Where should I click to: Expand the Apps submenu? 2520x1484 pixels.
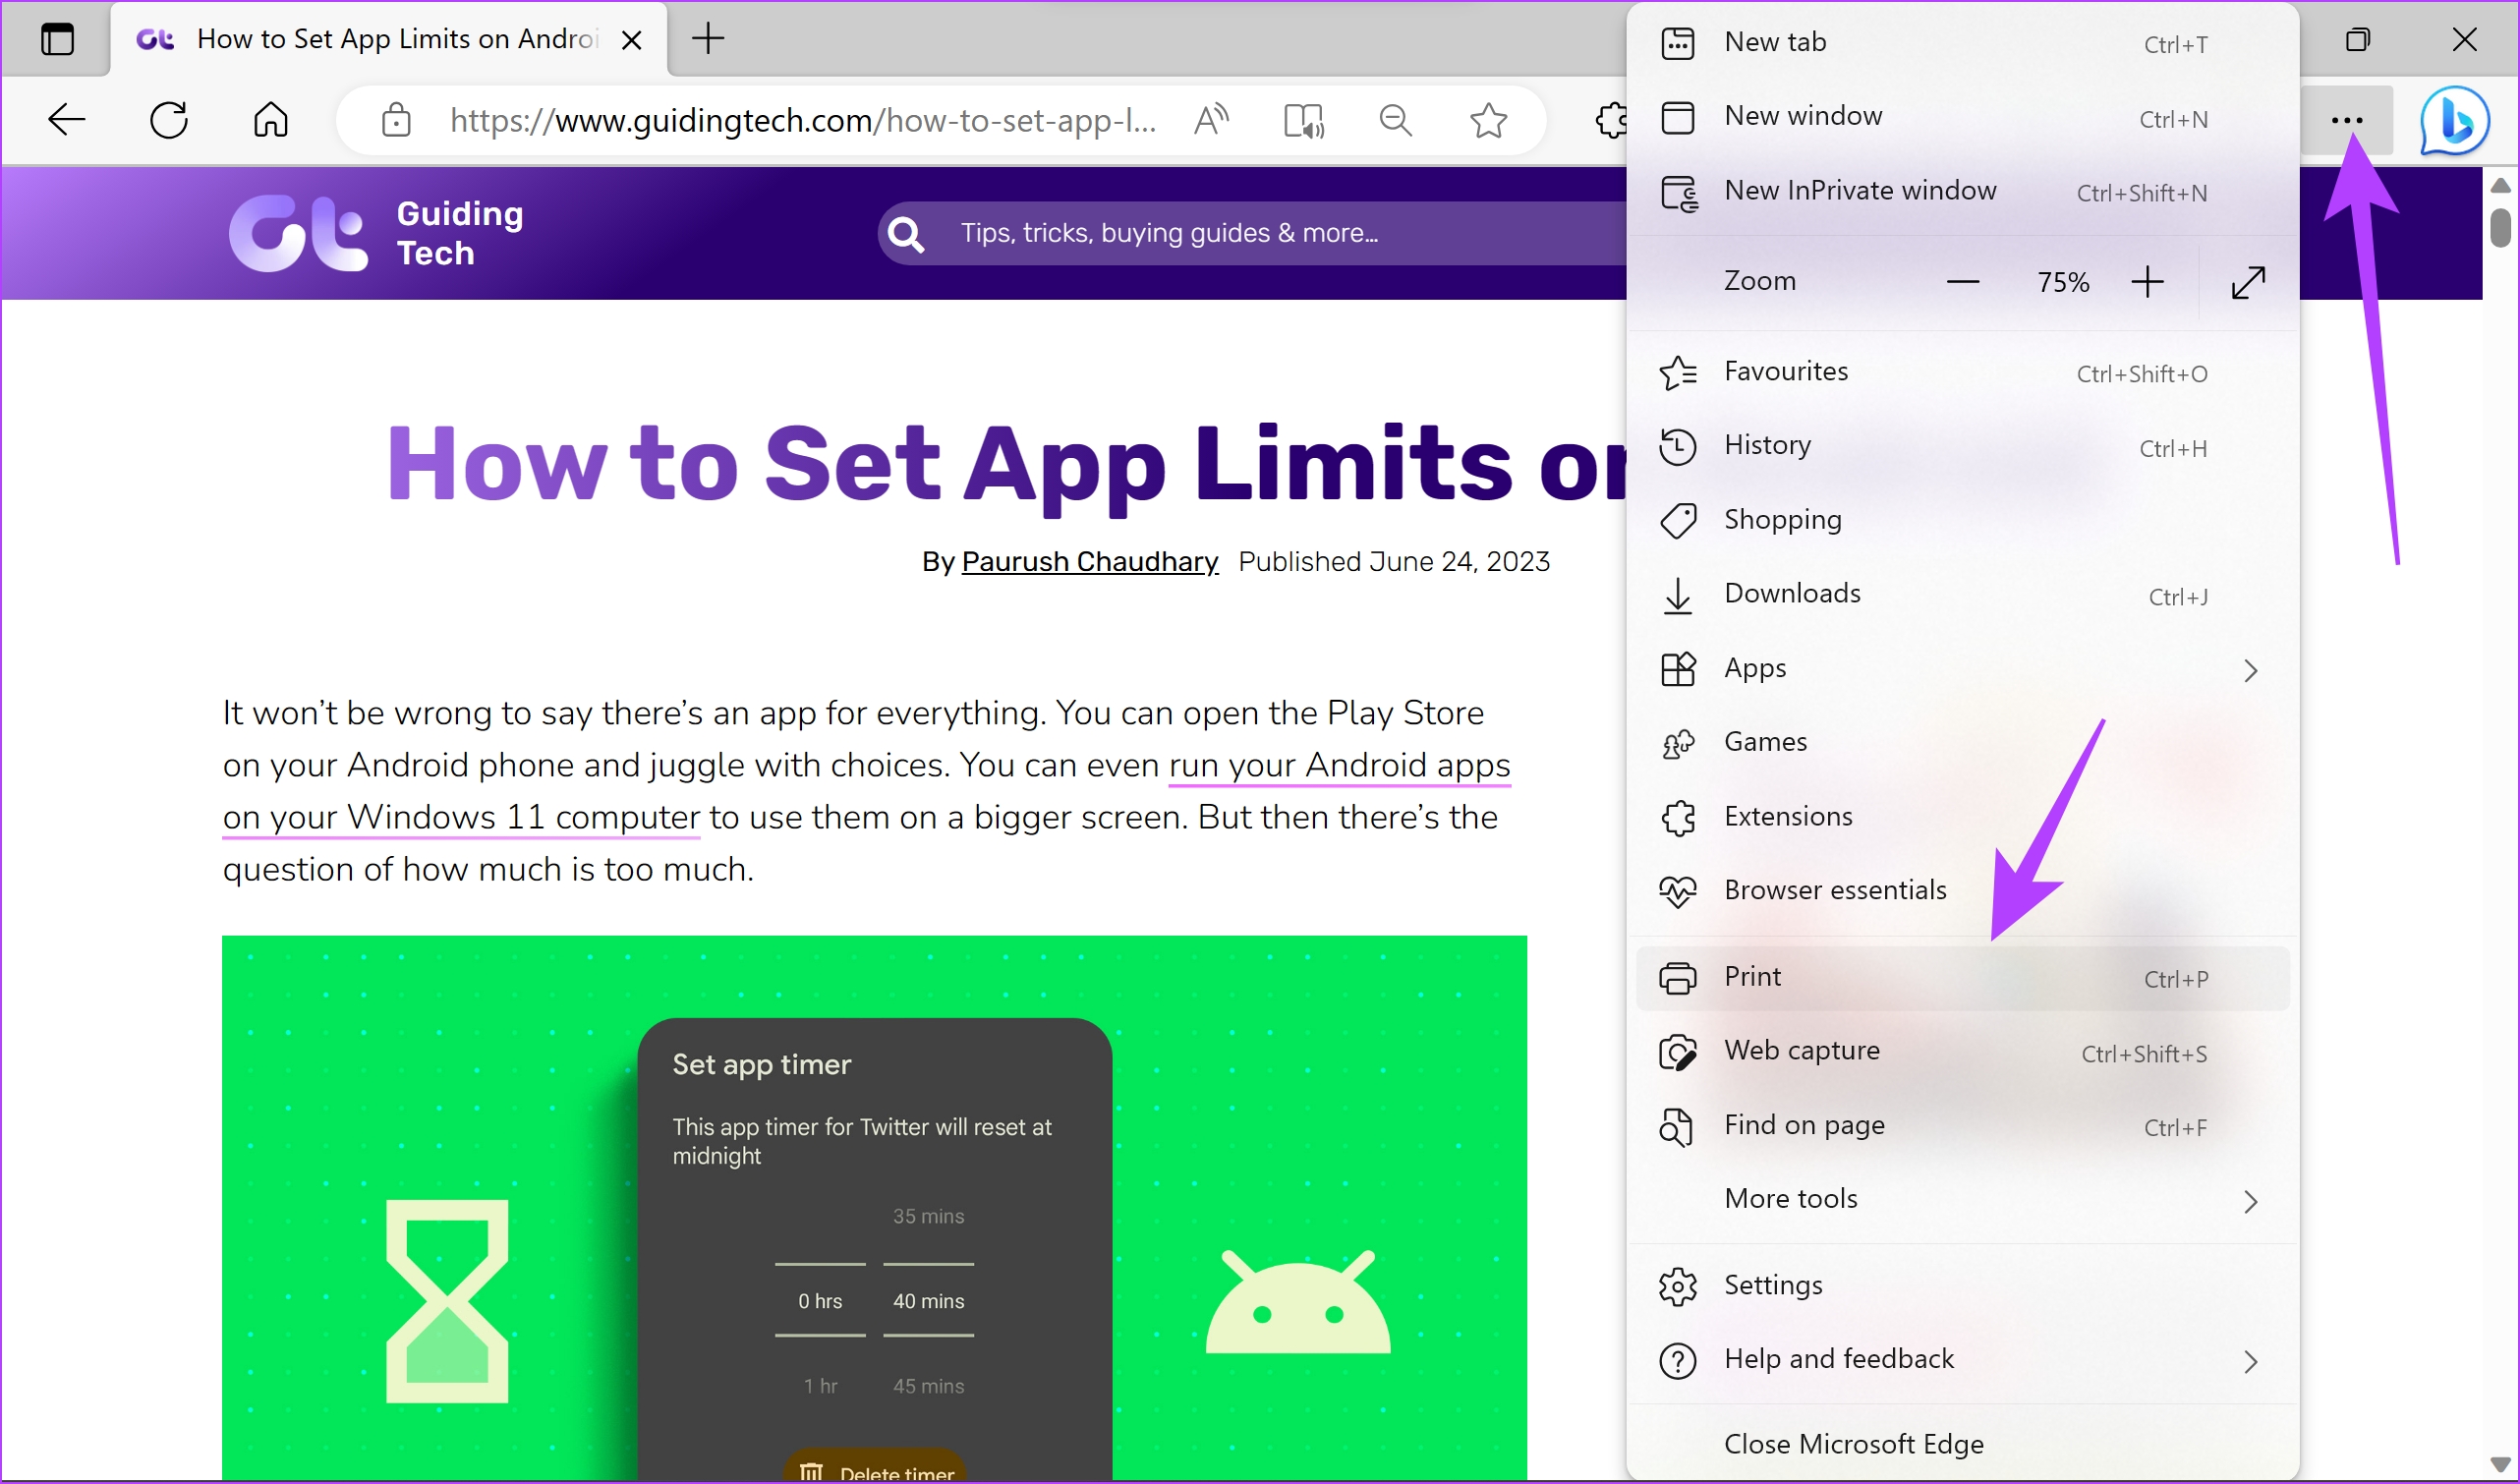click(x=1962, y=669)
